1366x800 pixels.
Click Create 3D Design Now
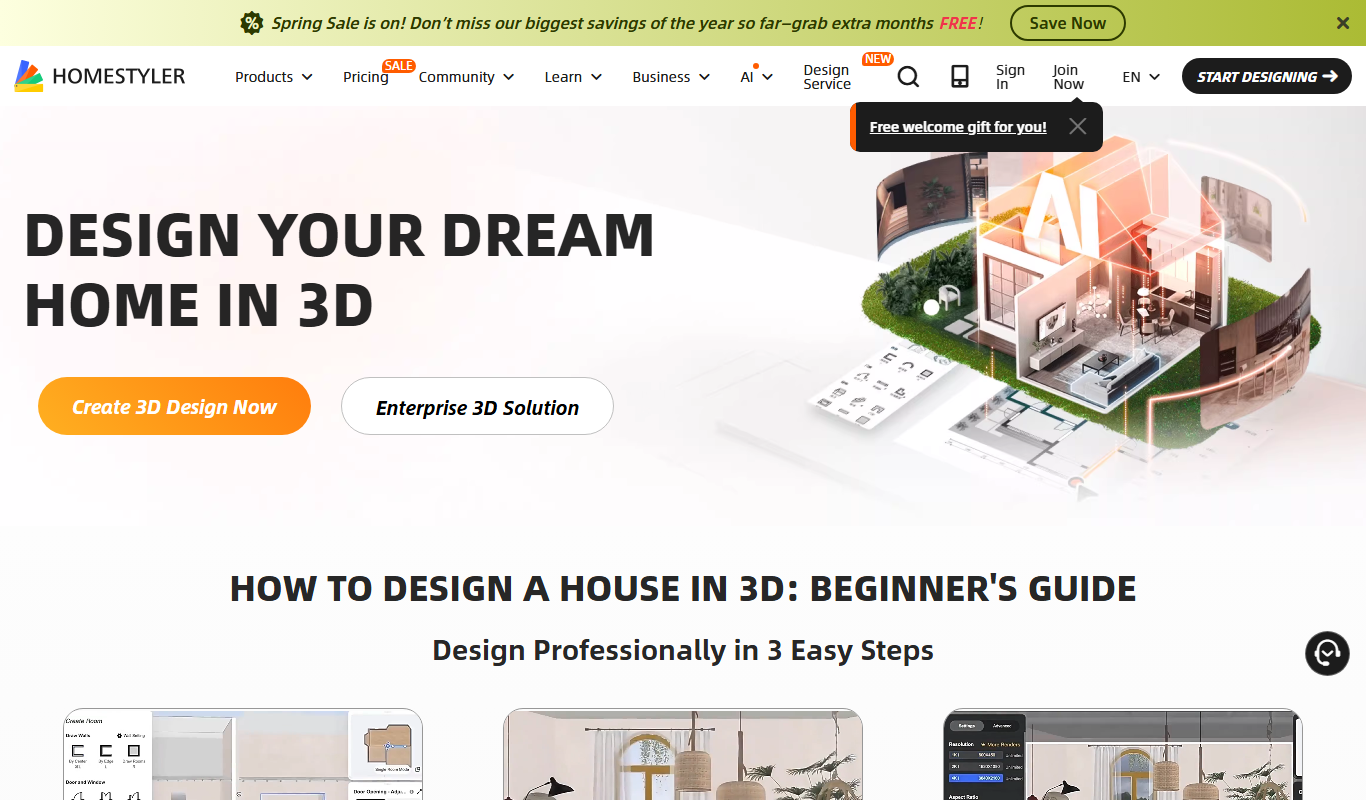click(174, 406)
